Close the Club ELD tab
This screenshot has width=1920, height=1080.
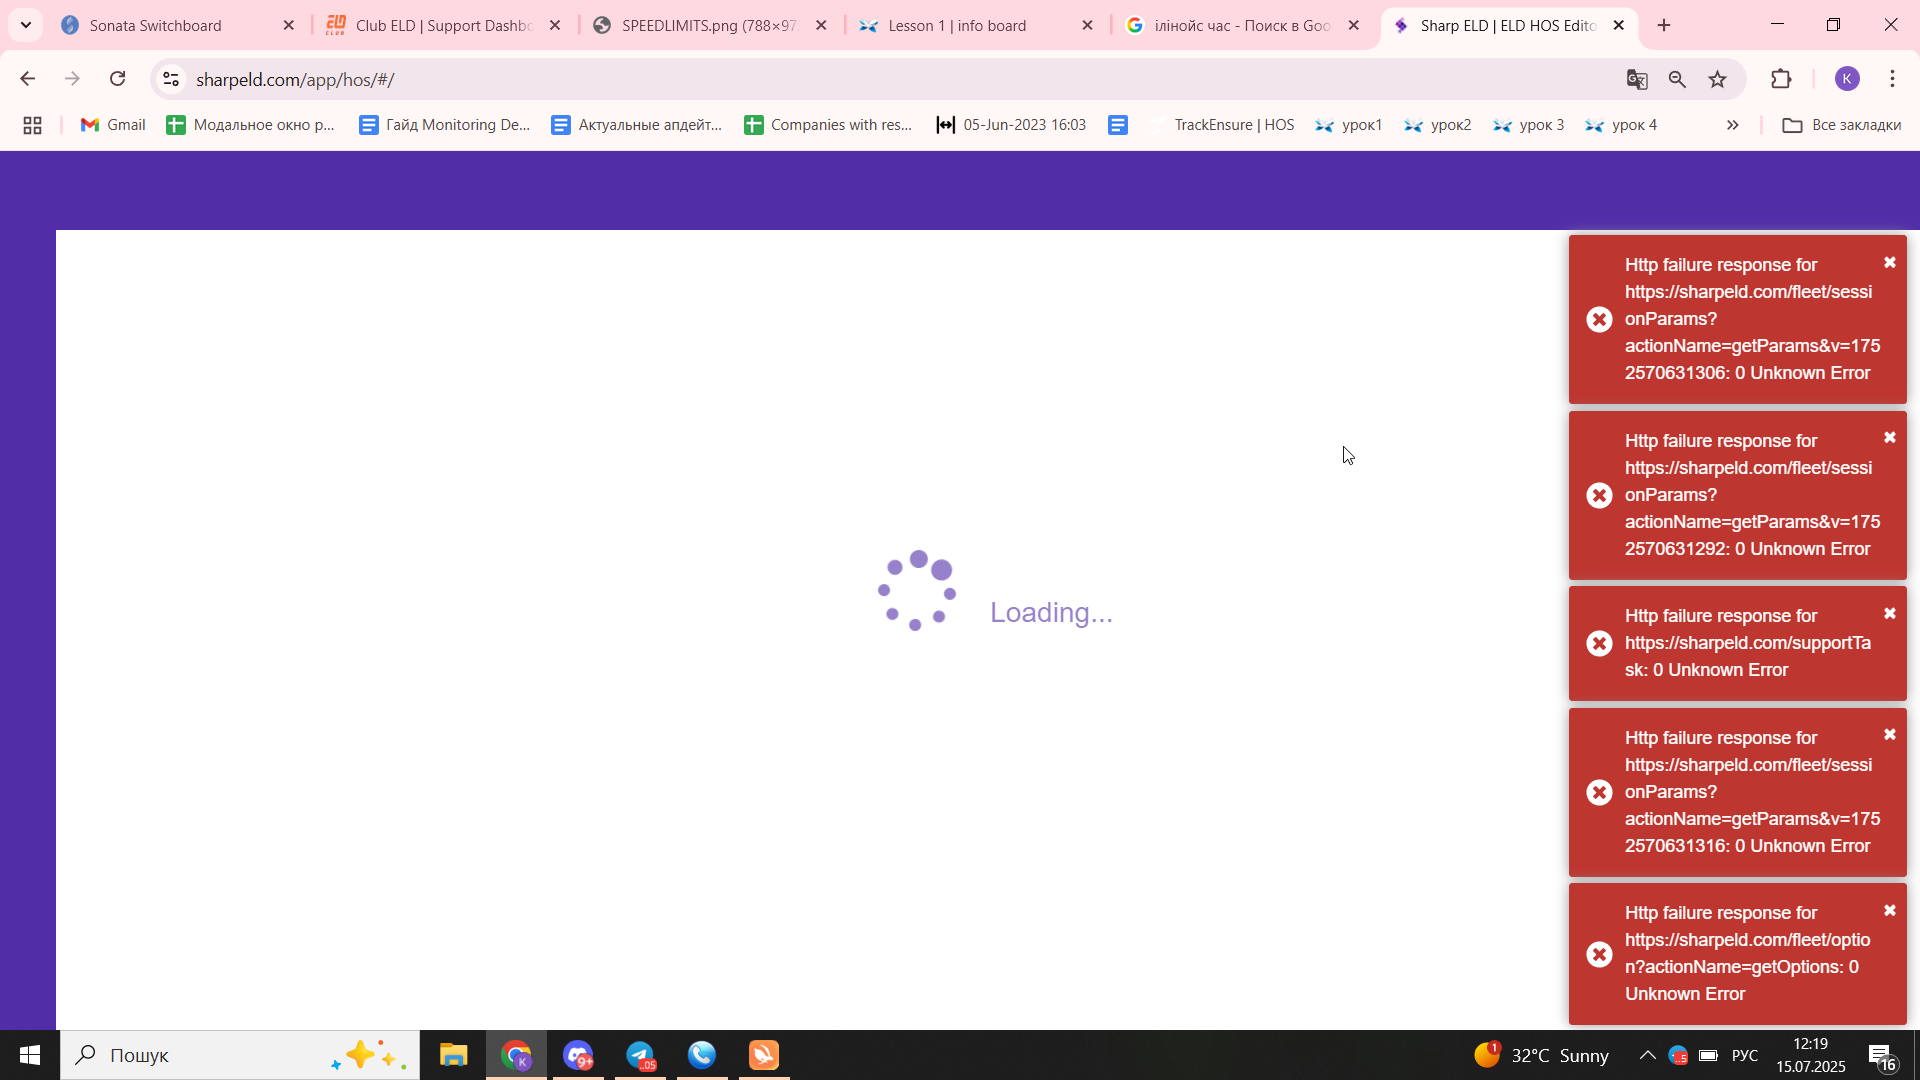tap(555, 25)
